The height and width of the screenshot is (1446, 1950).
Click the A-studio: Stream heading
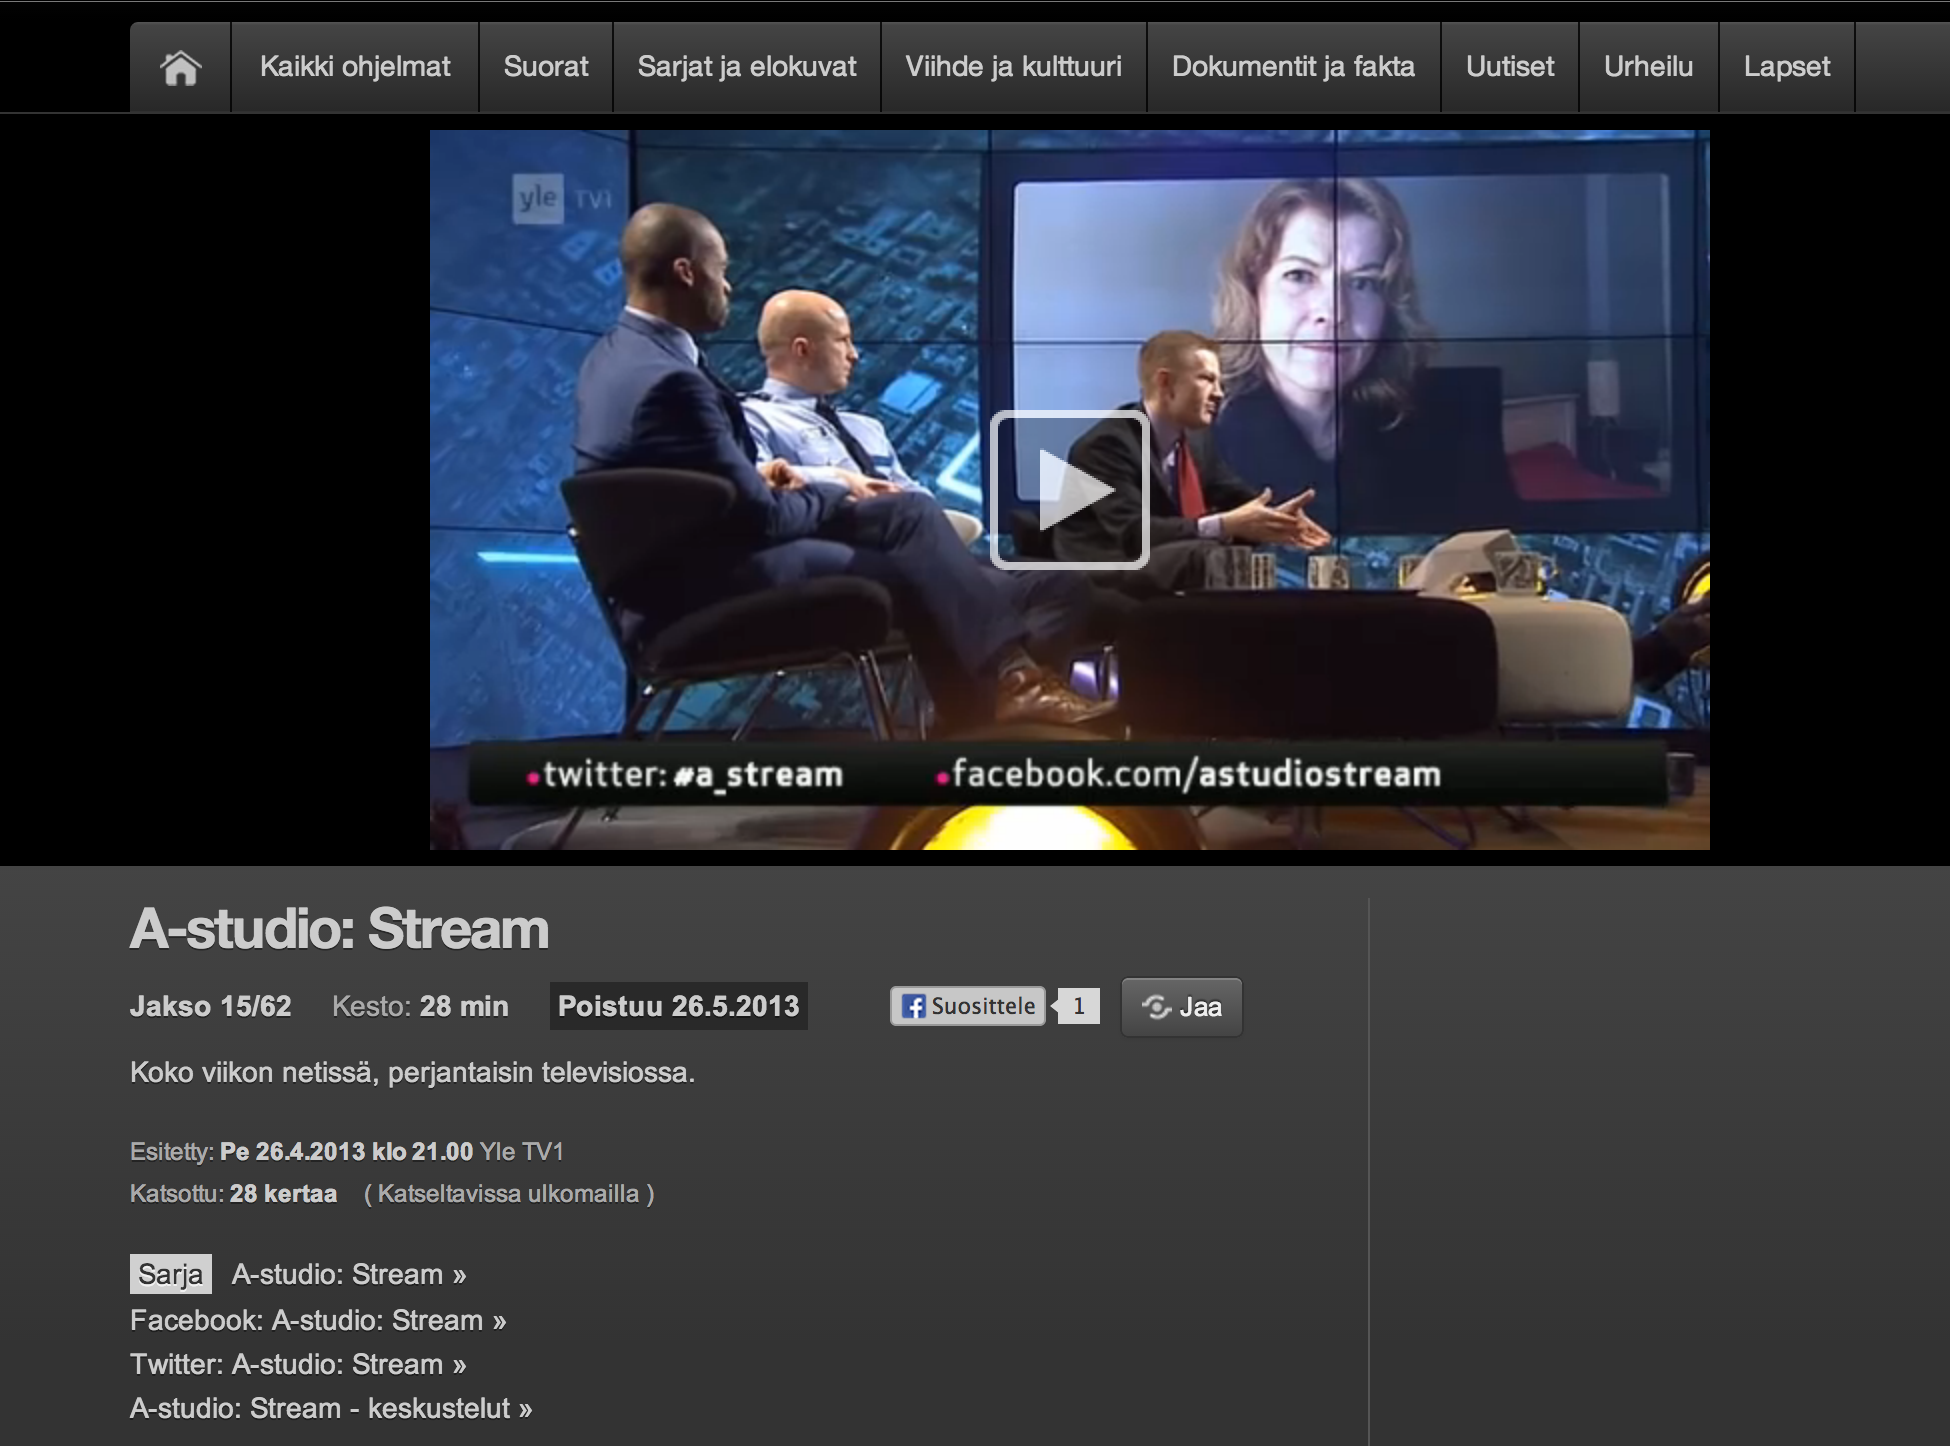(340, 929)
